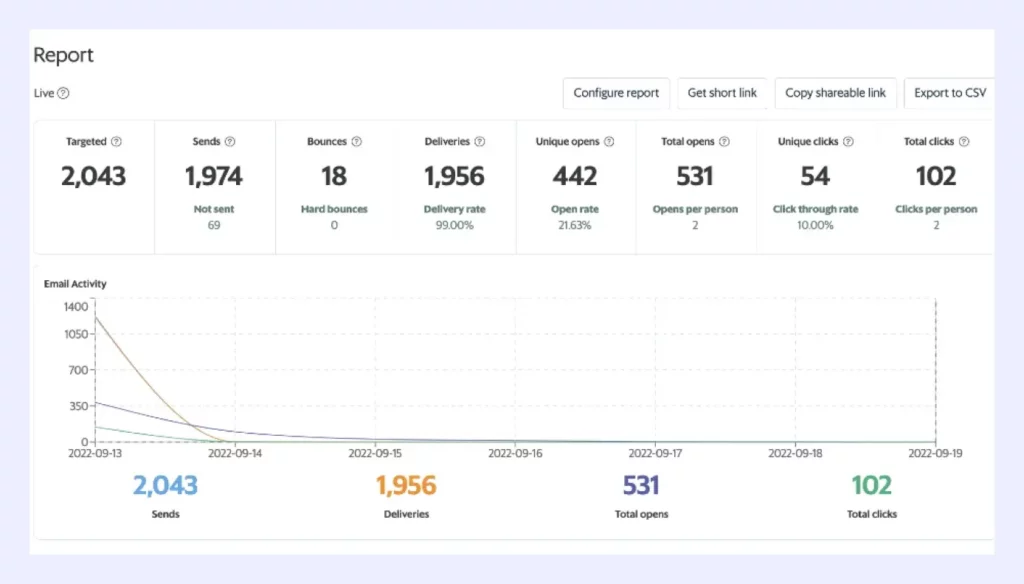Select the Sends value 1,974
Image resolution: width=1024 pixels, height=584 pixels.
pyautogui.click(x=214, y=176)
